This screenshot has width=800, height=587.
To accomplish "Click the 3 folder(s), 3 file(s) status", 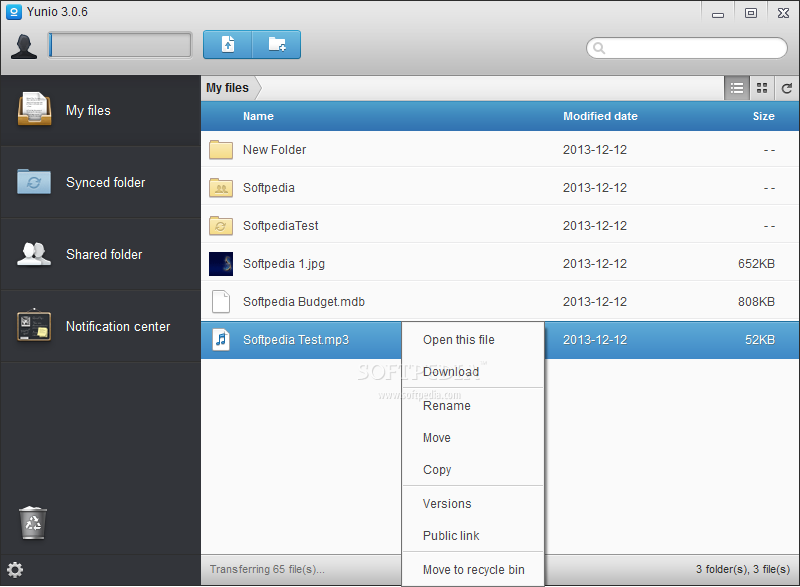I will tap(743, 569).
